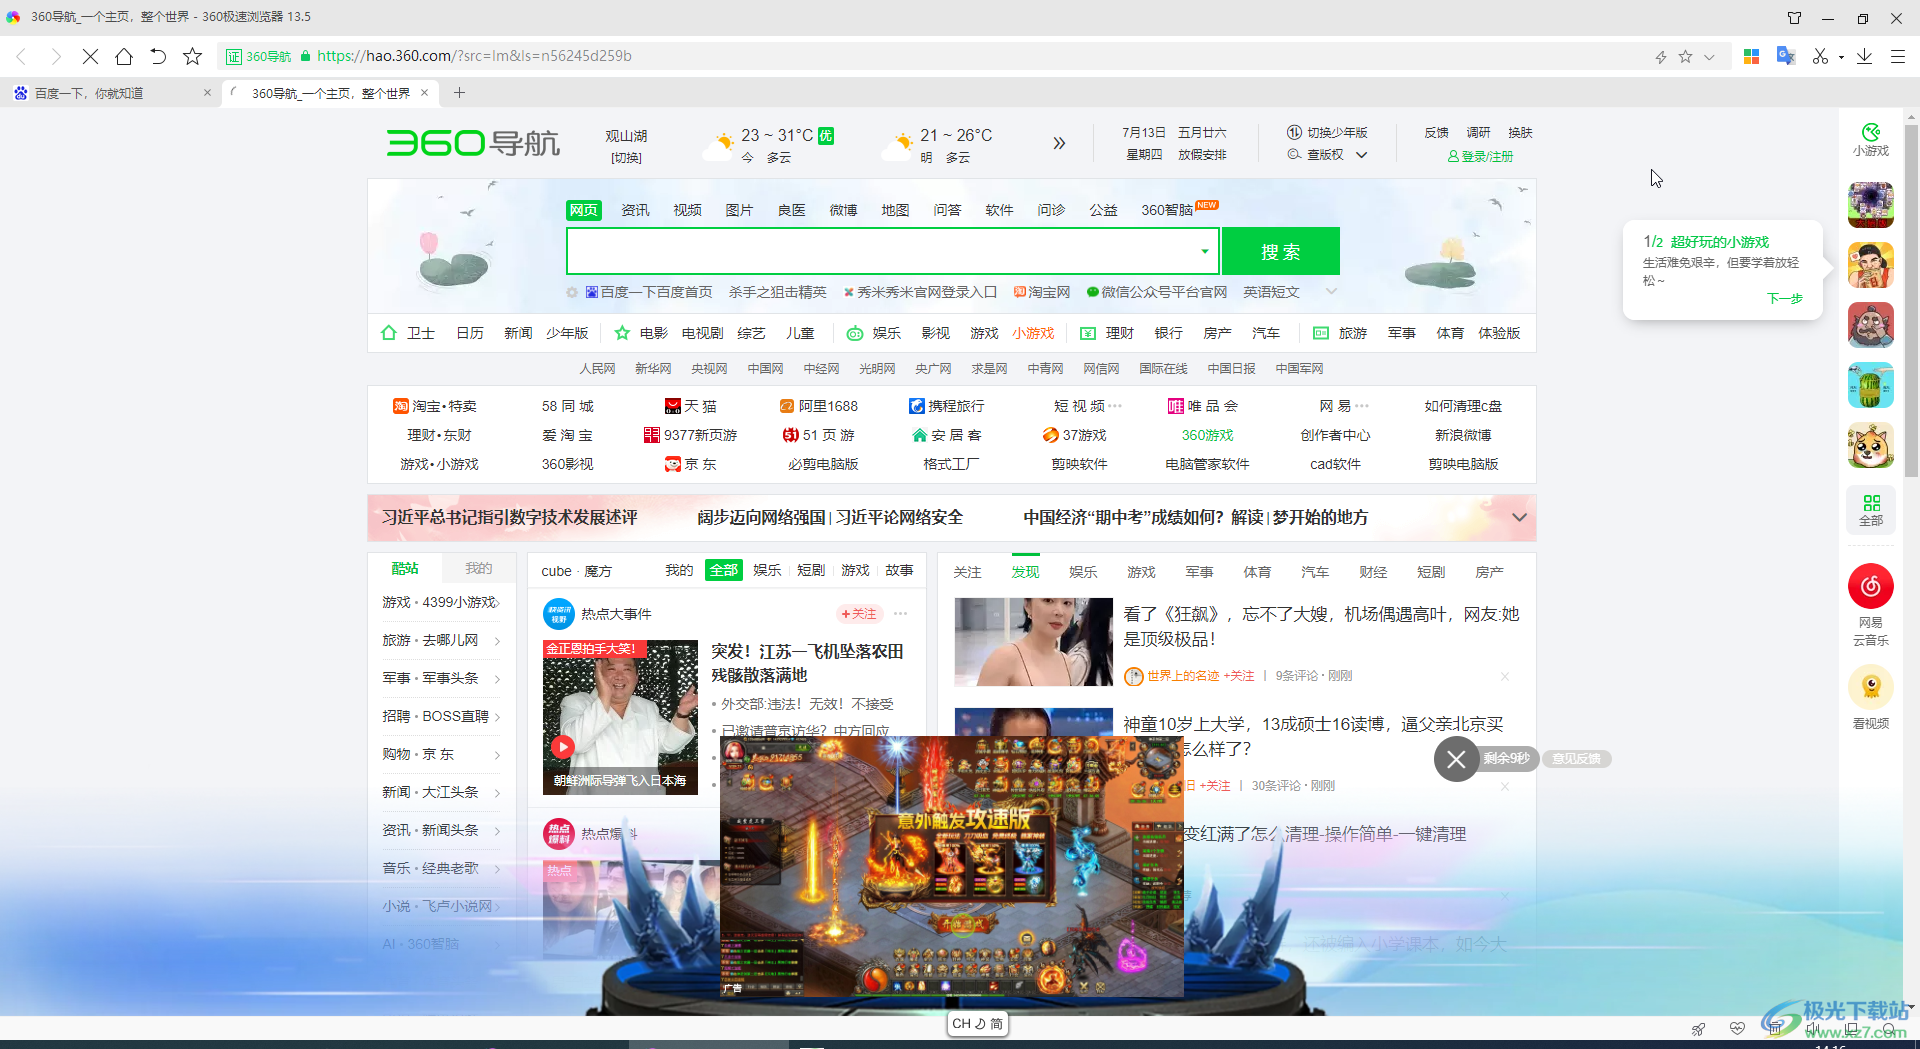The image size is (1920, 1049).
Task: Click 下一步 in the tip popup
Action: coord(1784,298)
